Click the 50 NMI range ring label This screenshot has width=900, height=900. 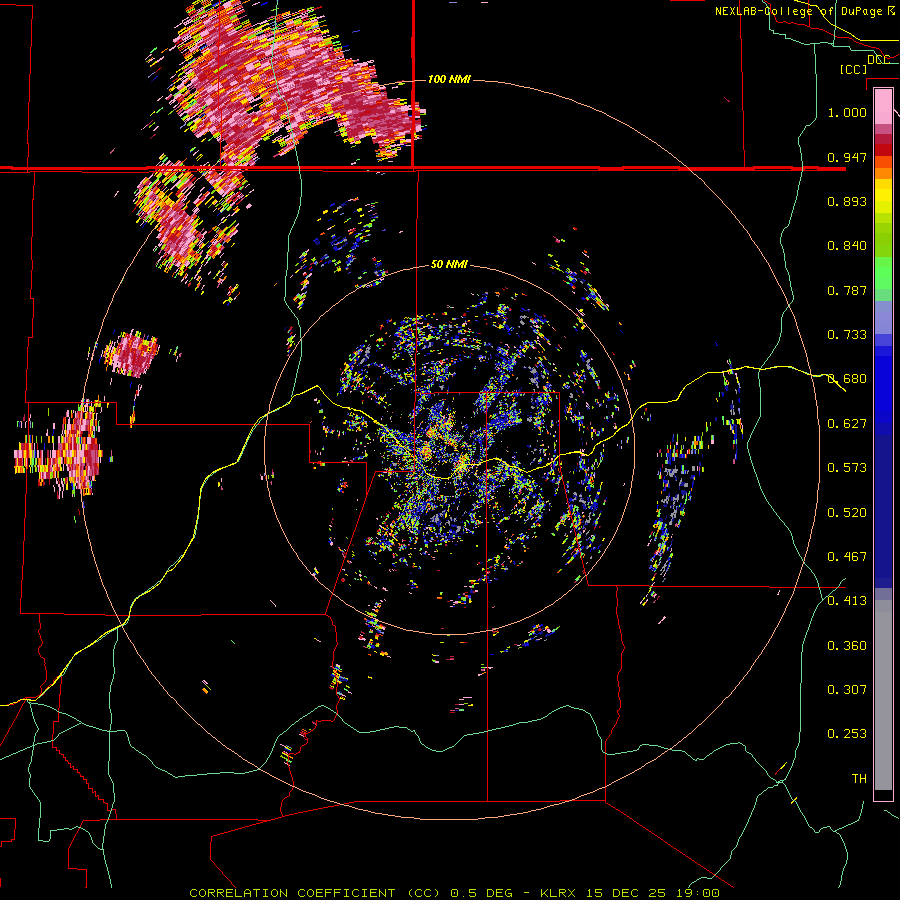point(449,264)
